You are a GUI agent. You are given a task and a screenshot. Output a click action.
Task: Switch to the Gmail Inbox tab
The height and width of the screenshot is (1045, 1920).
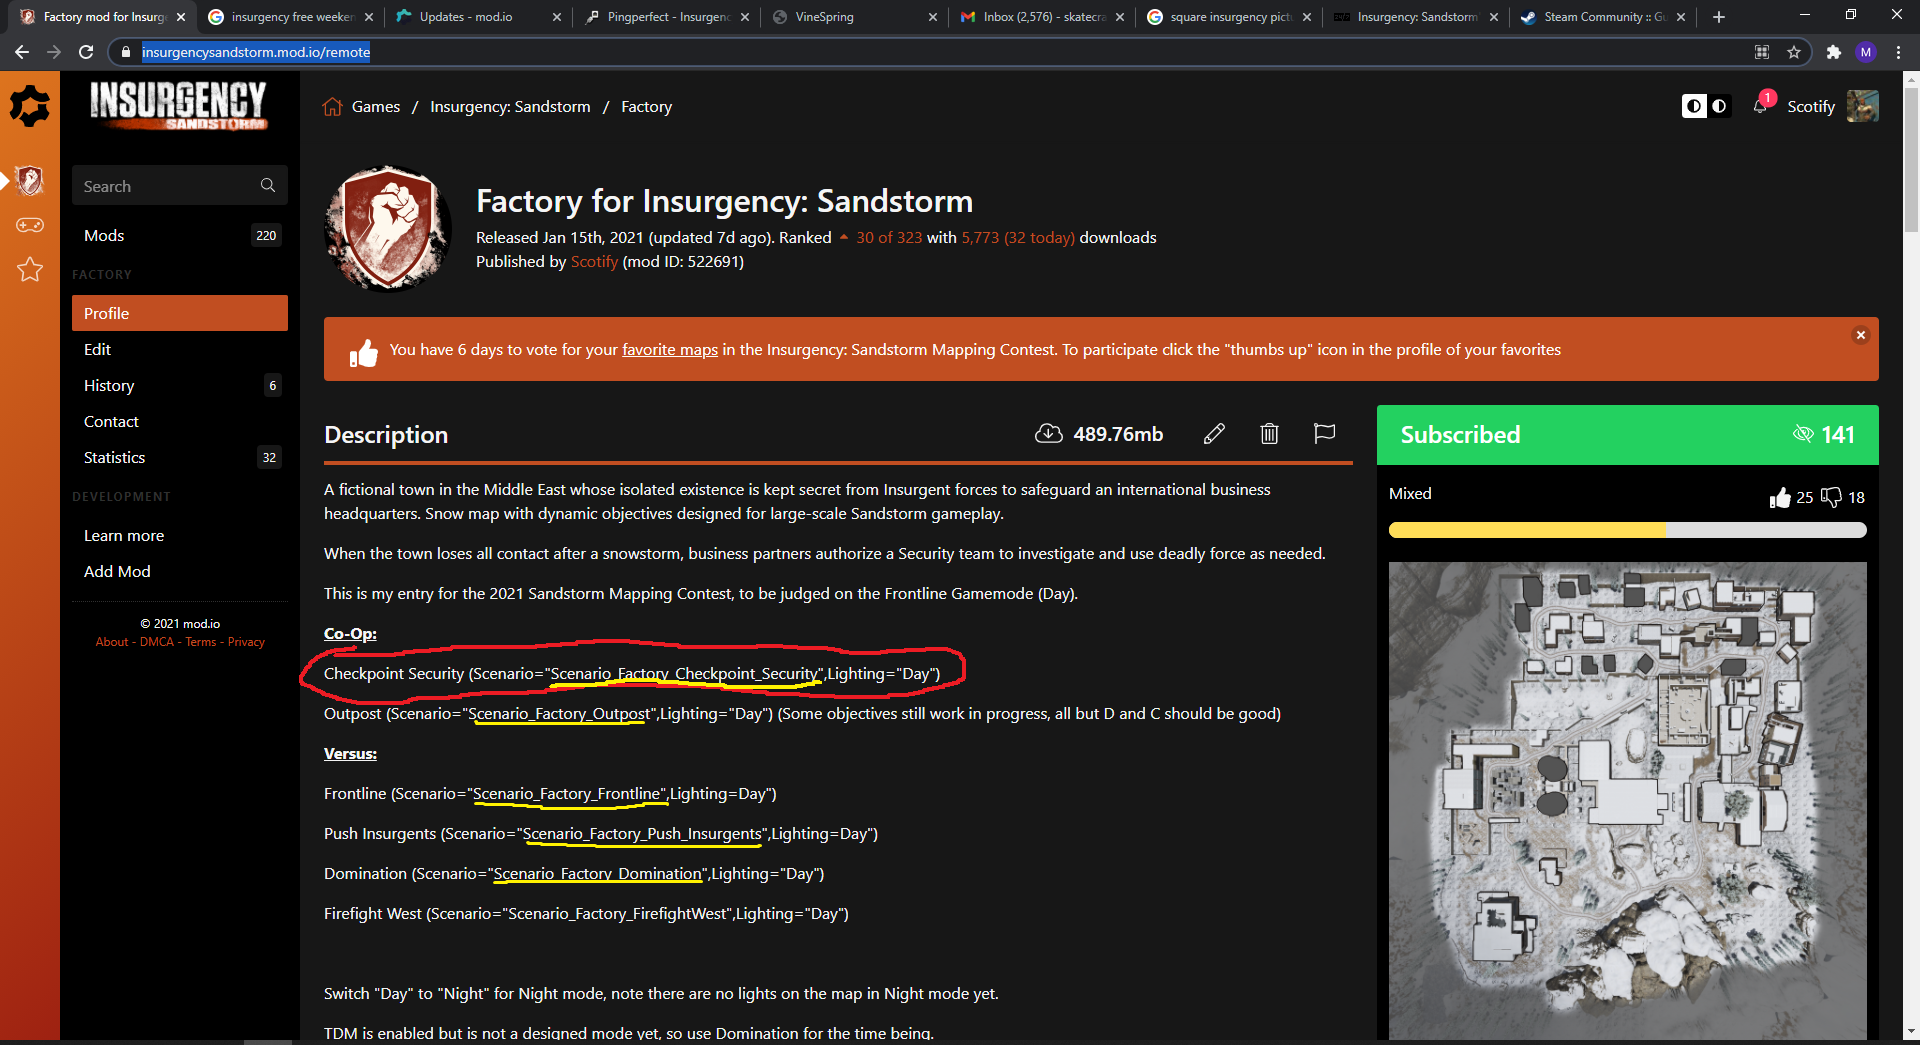pos(1043,17)
